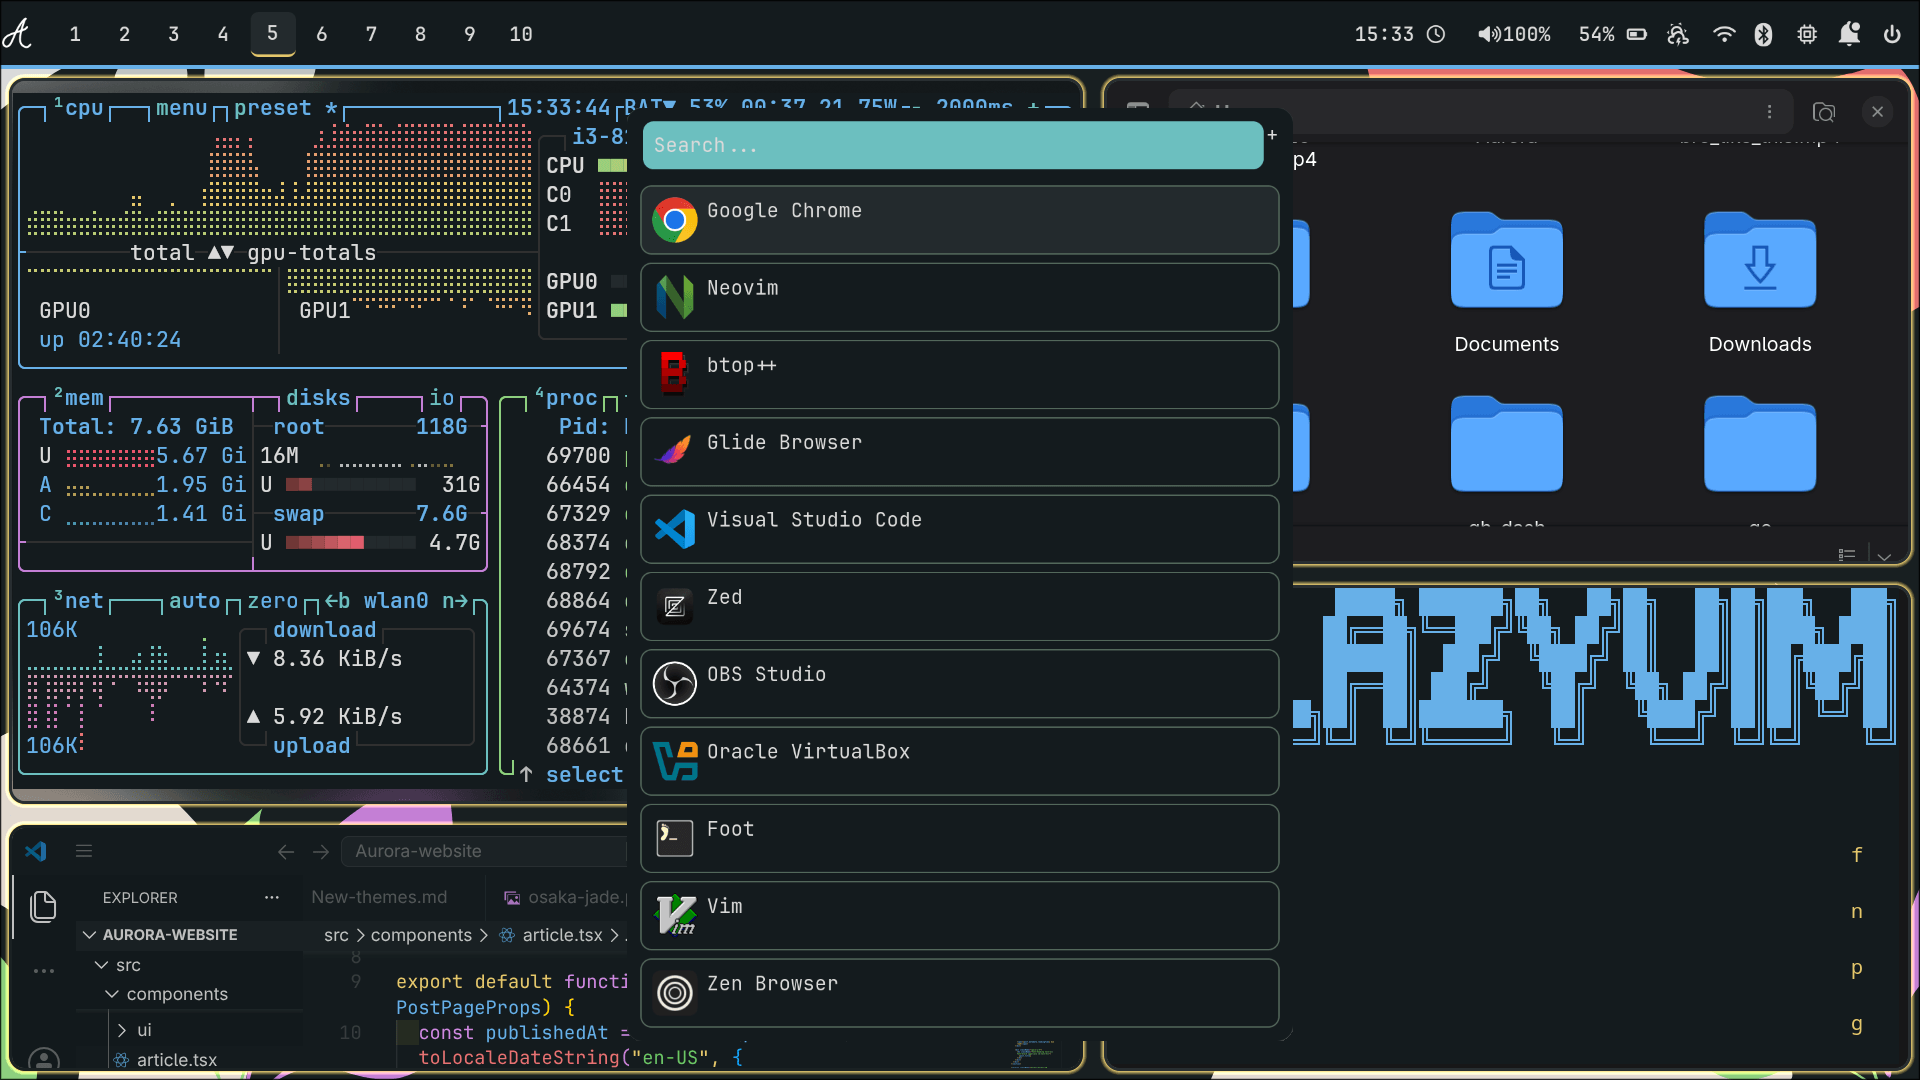Switch to workspace 6
This screenshot has height=1080, width=1920.
pos(321,34)
